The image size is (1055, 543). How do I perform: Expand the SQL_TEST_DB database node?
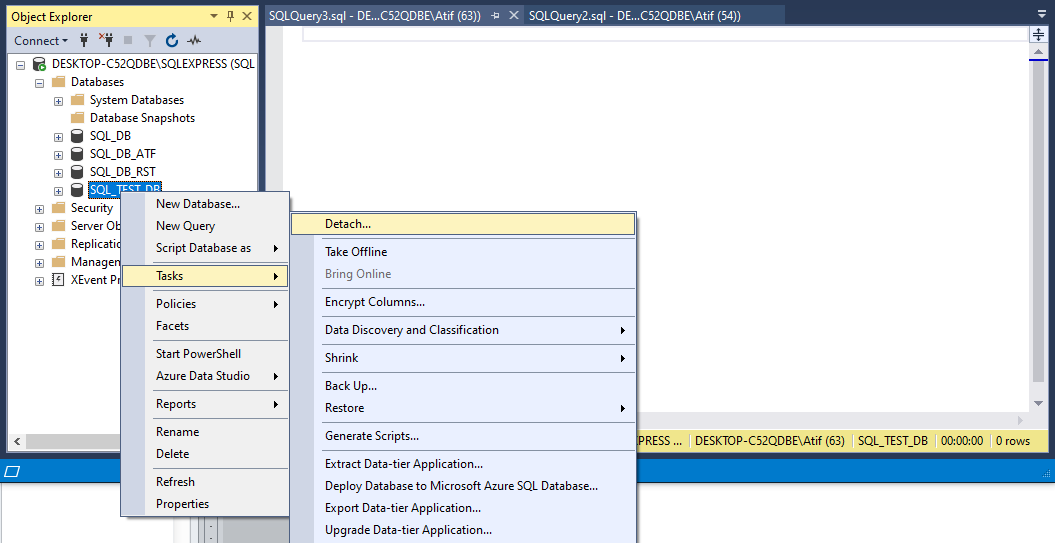coord(59,191)
